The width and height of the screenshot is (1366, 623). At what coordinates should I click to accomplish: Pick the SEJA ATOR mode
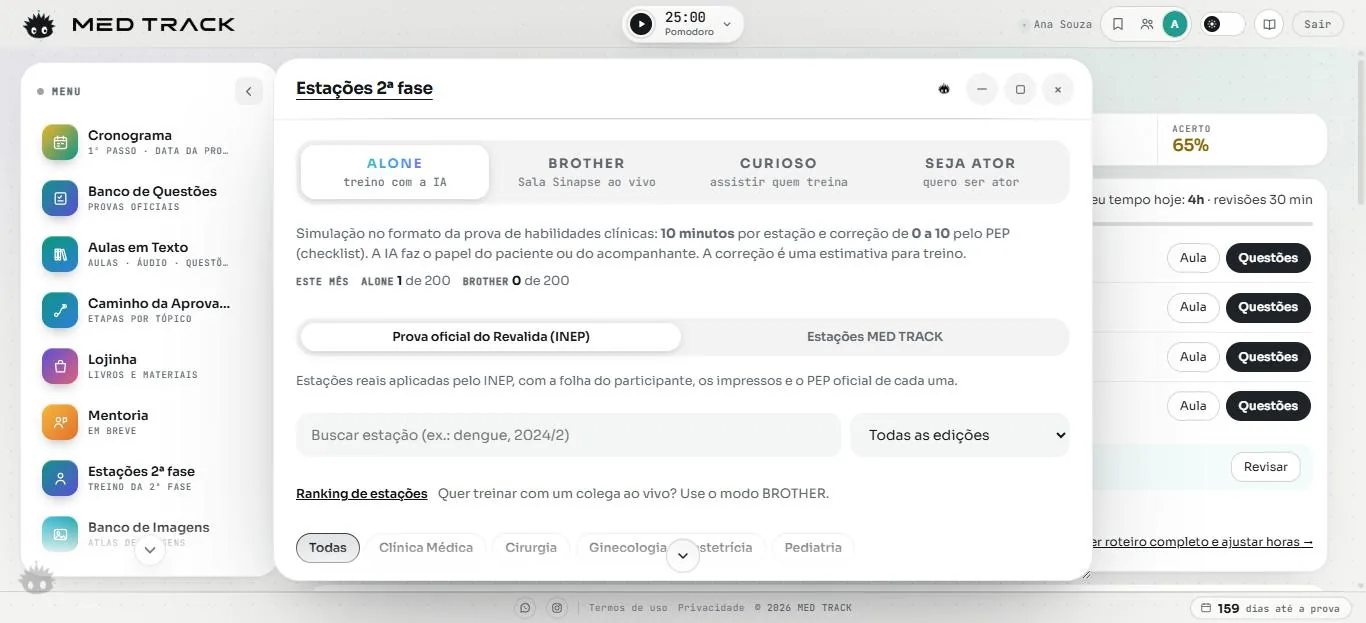click(970, 172)
